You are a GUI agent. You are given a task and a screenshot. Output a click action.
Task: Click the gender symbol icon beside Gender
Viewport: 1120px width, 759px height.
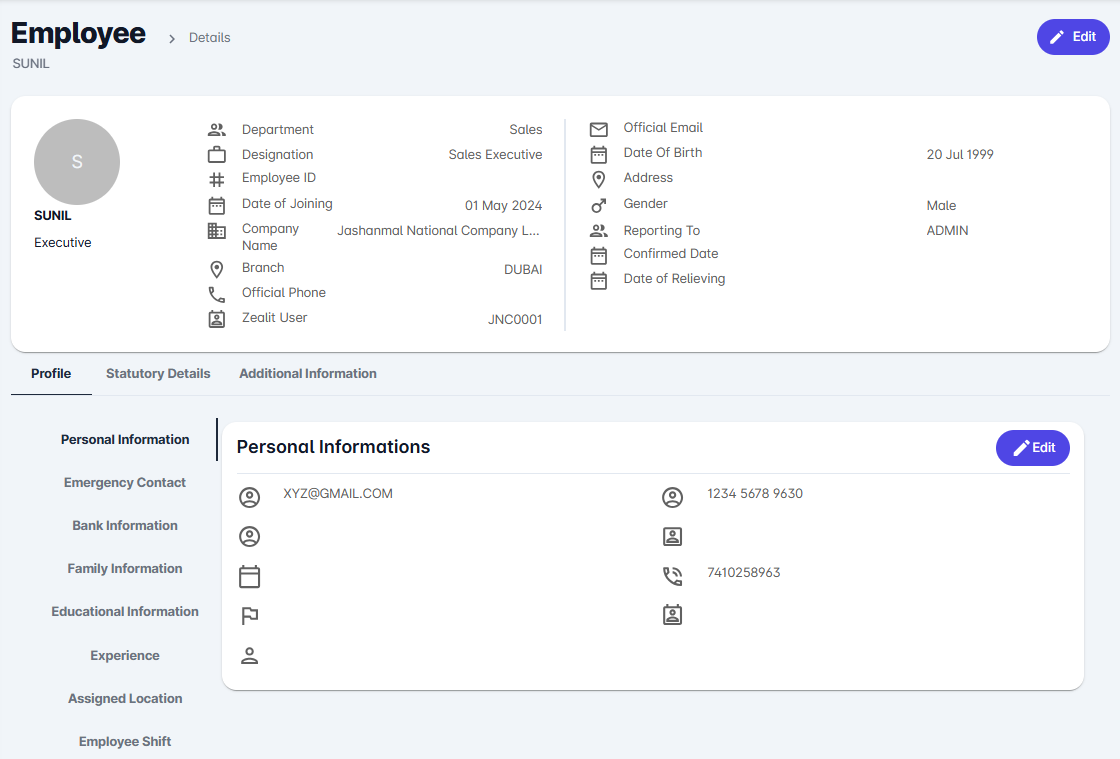tap(598, 205)
